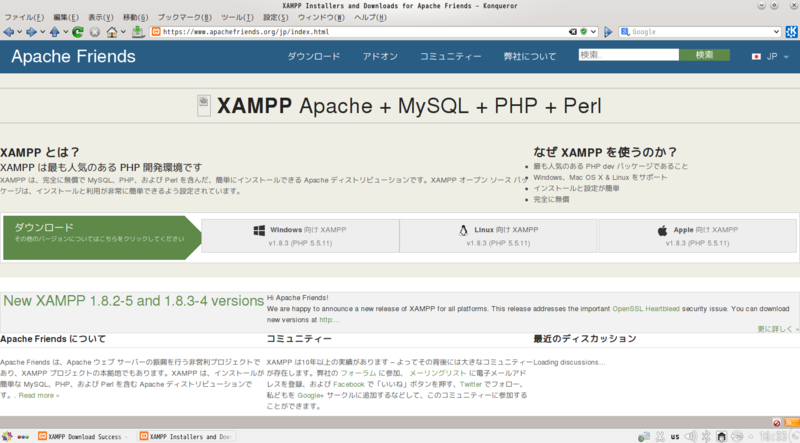Screen dimensions: 800x443
Task: Open the Google+ link
Action: tap(310, 396)
